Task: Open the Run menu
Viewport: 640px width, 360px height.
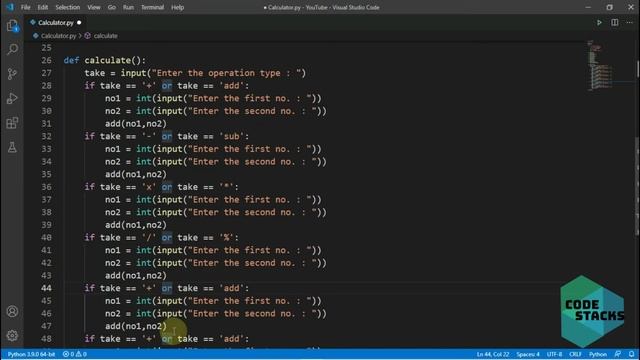Action: tap(128, 7)
